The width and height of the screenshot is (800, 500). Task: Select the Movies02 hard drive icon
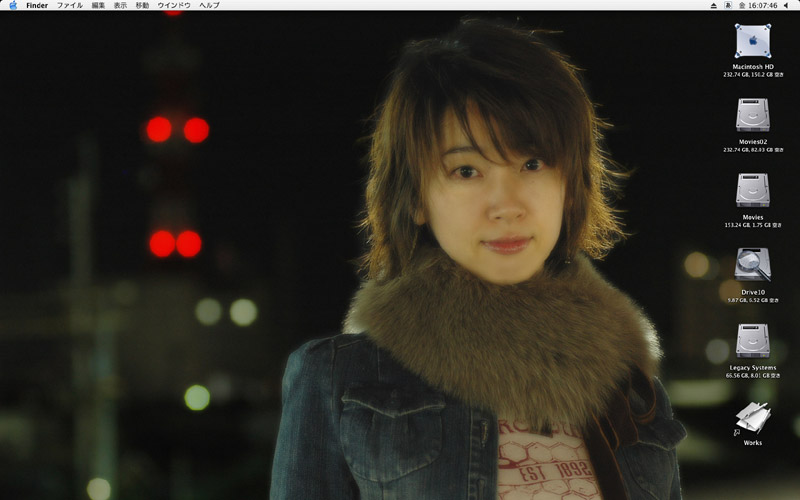(x=753, y=115)
